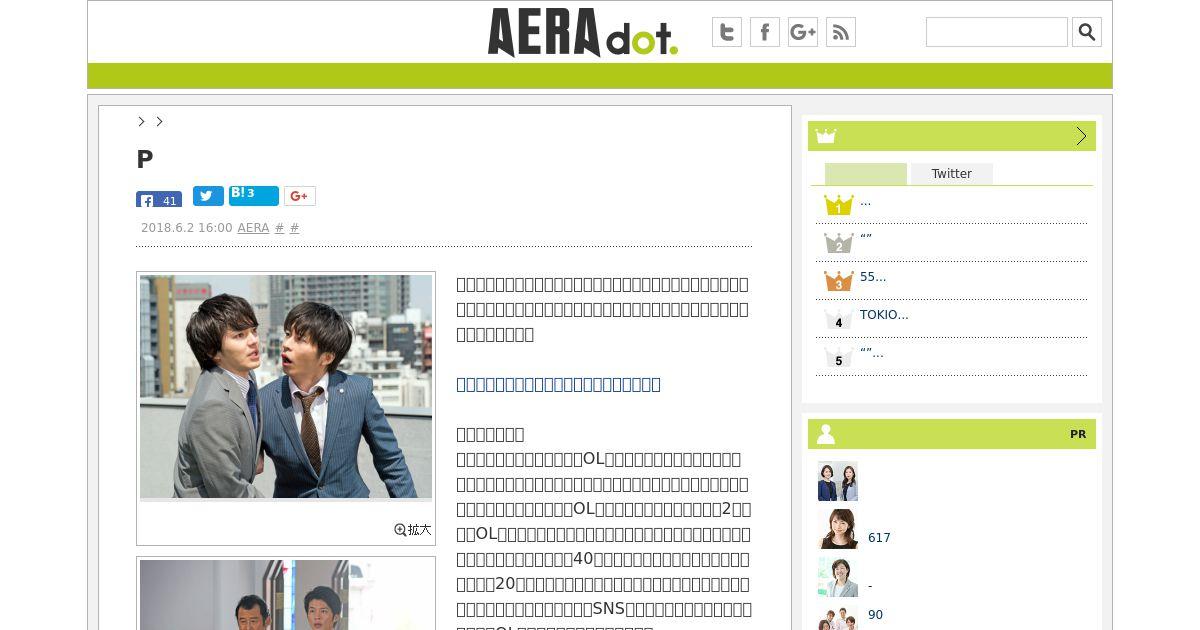Click the ranking crown icon header
This screenshot has width=1200, height=630.
click(x=826, y=136)
